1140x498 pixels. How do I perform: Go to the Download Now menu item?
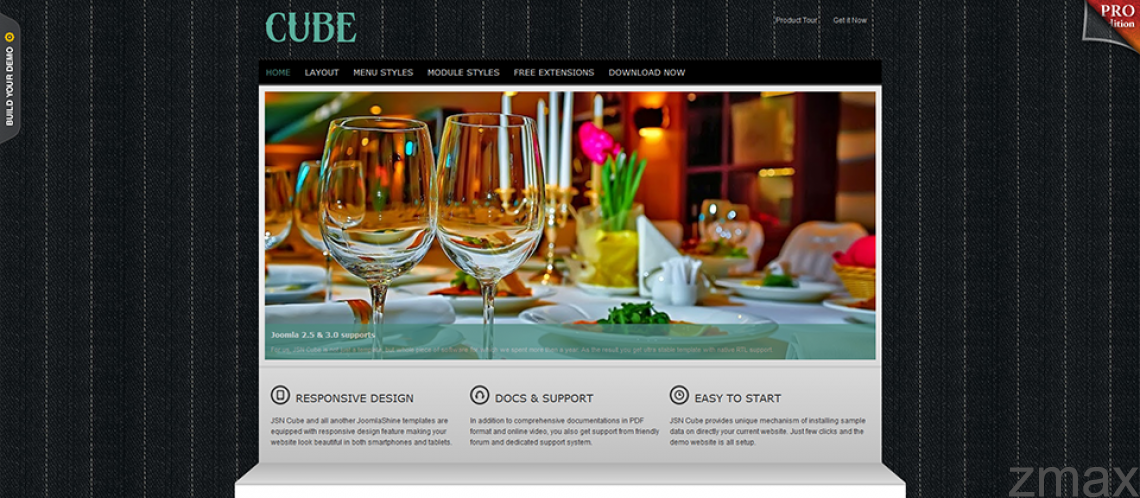click(x=647, y=73)
